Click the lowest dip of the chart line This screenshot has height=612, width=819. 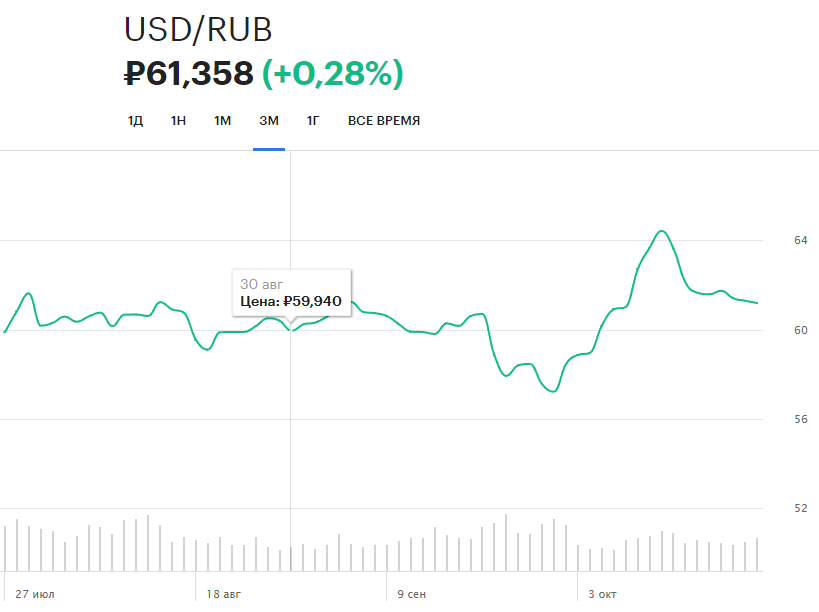click(x=552, y=391)
